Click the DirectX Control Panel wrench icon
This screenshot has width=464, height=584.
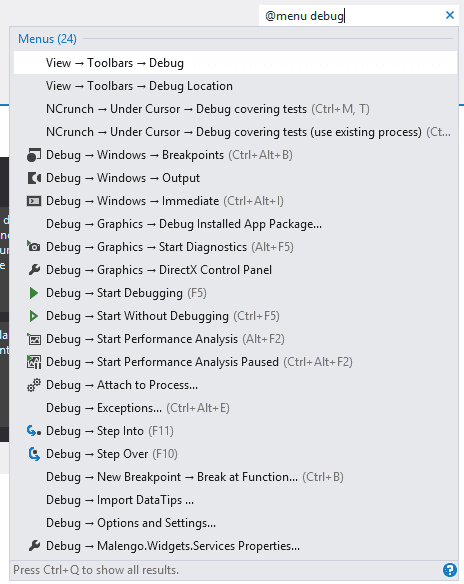tap(34, 270)
